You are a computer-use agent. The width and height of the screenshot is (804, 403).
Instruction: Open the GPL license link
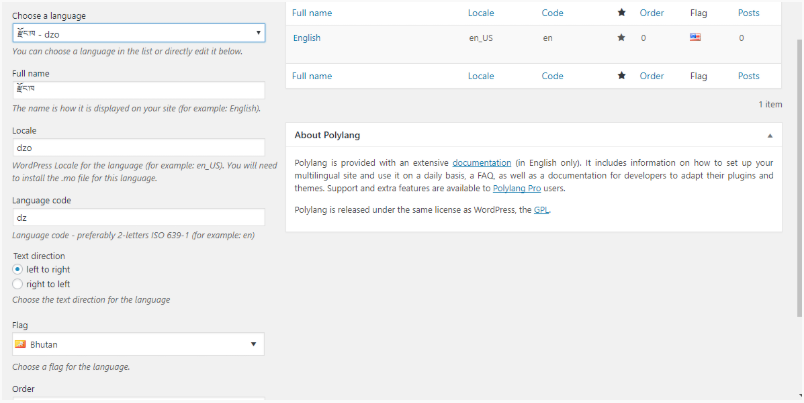click(540, 210)
